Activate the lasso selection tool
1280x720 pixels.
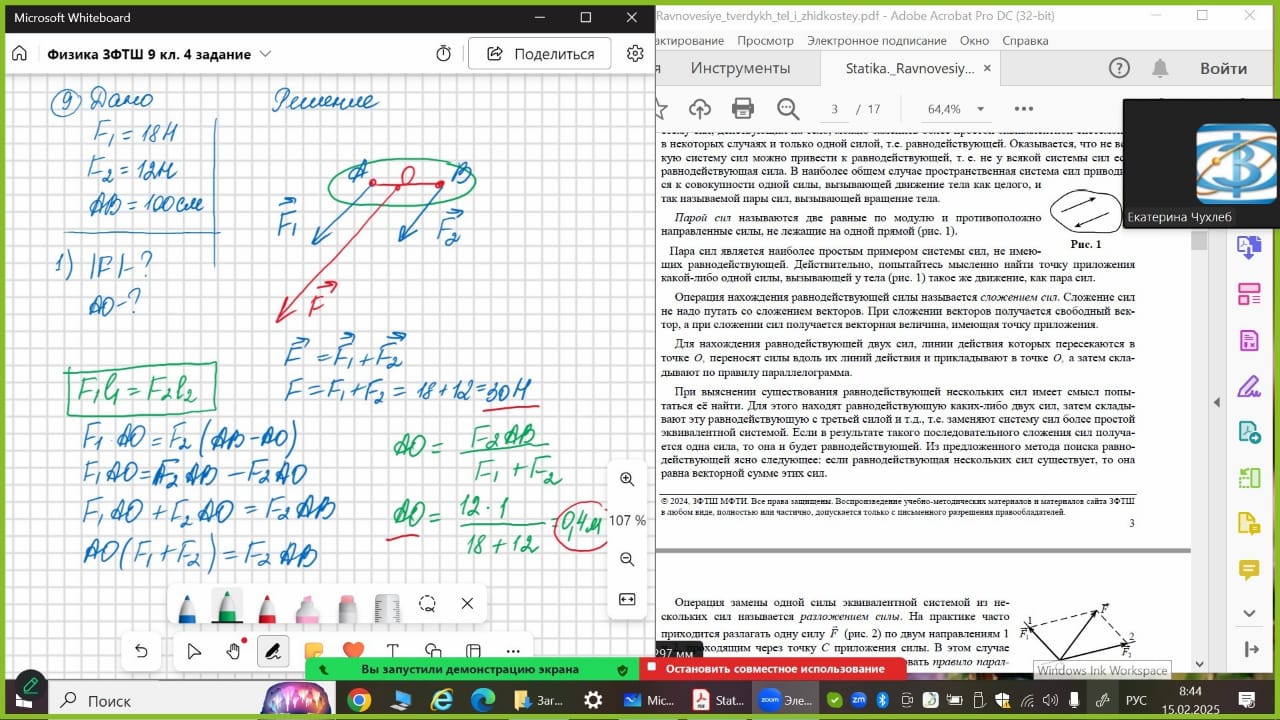coord(427,604)
